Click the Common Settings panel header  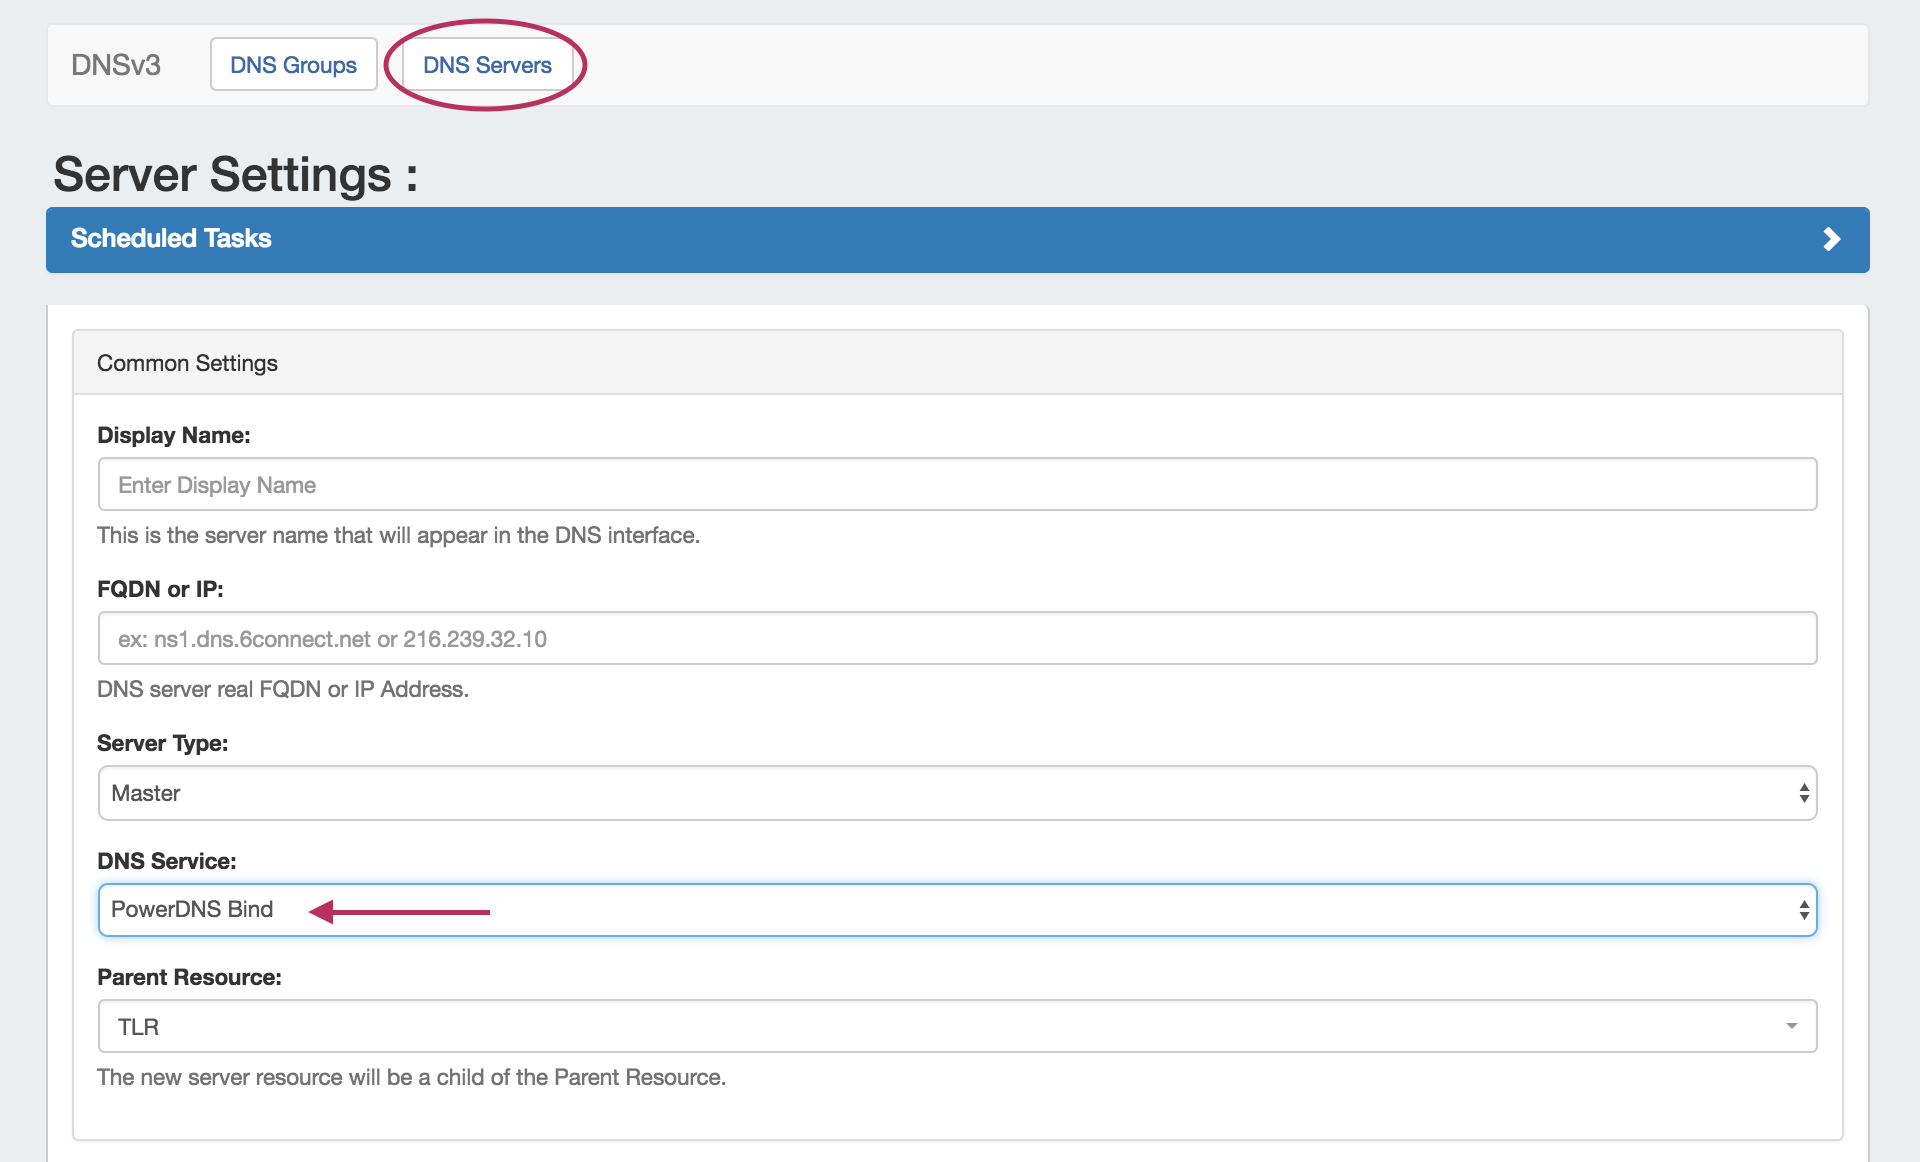click(187, 363)
